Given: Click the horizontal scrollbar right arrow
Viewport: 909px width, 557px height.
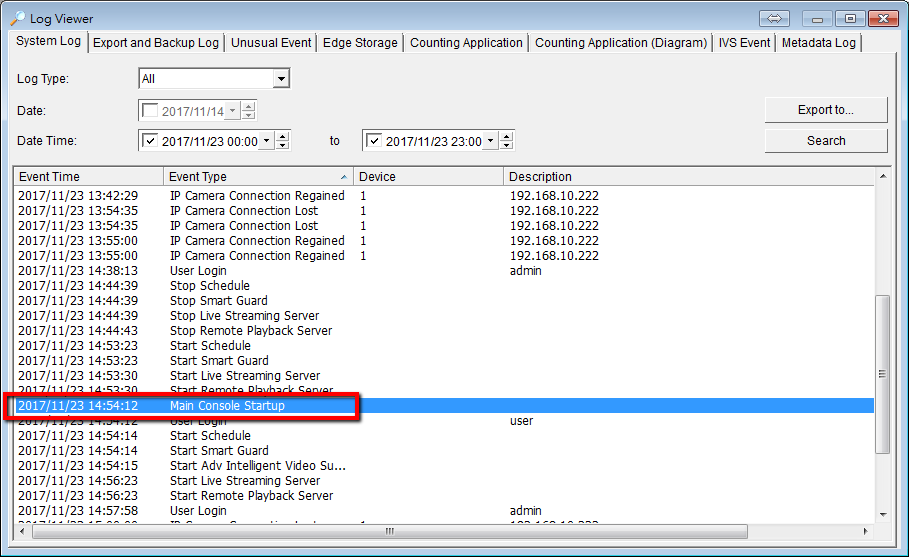Looking at the screenshot, I should [x=866, y=531].
